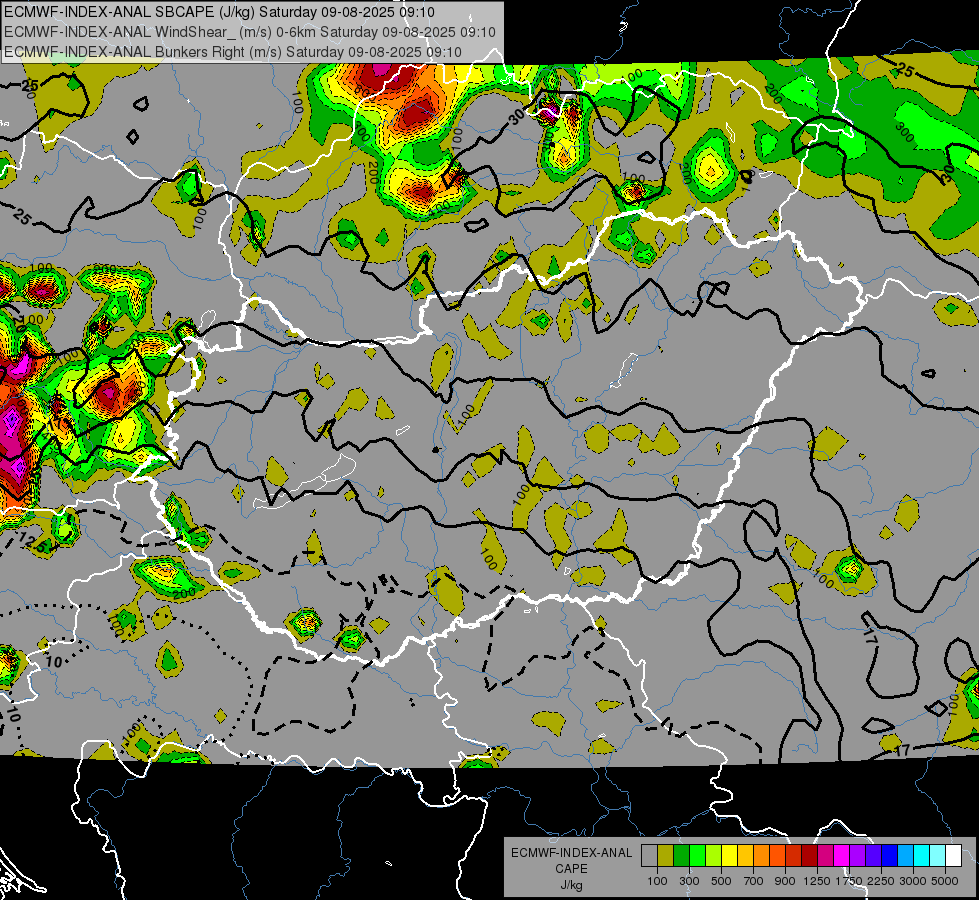Screen dimensions: 979x900
Task: Select the olive swatch in the CAPE legend
Action: (665, 855)
